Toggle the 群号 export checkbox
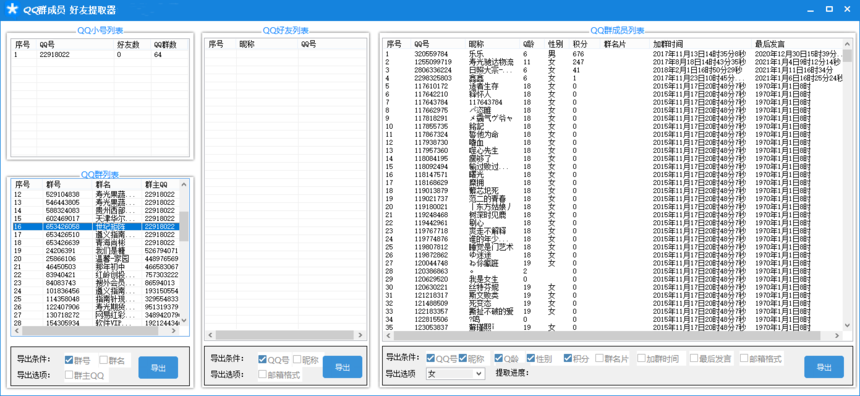Viewport: 860px width, 396px height. point(69,360)
